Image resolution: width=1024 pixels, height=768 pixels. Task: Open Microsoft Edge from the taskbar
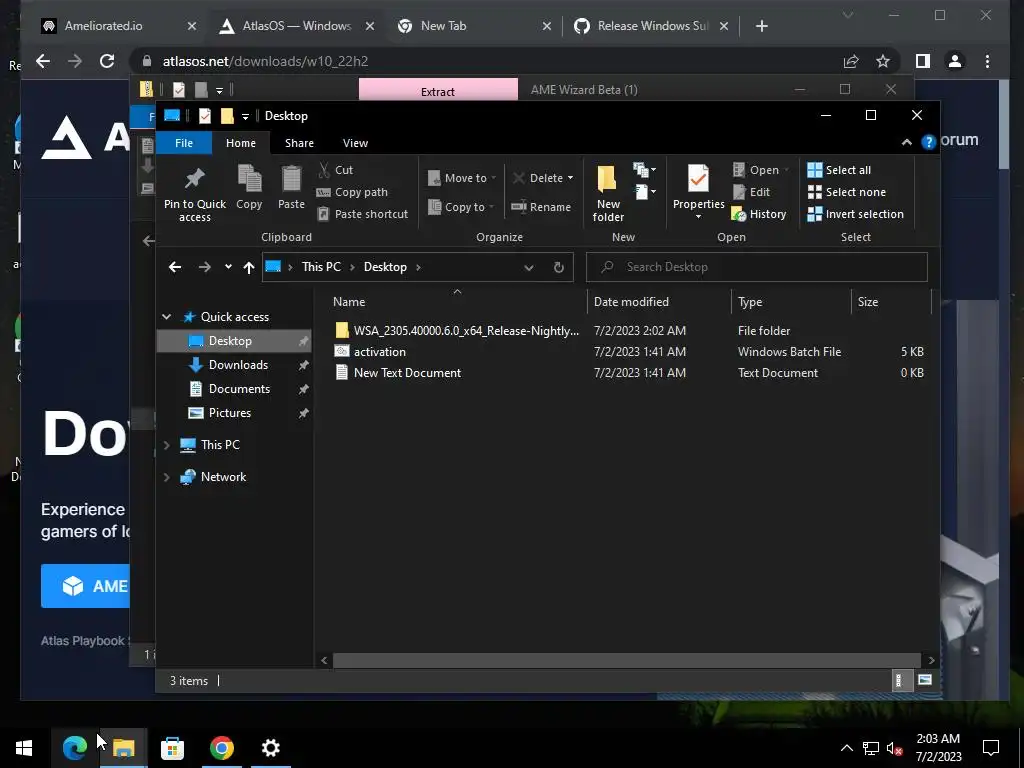pos(74,748)
